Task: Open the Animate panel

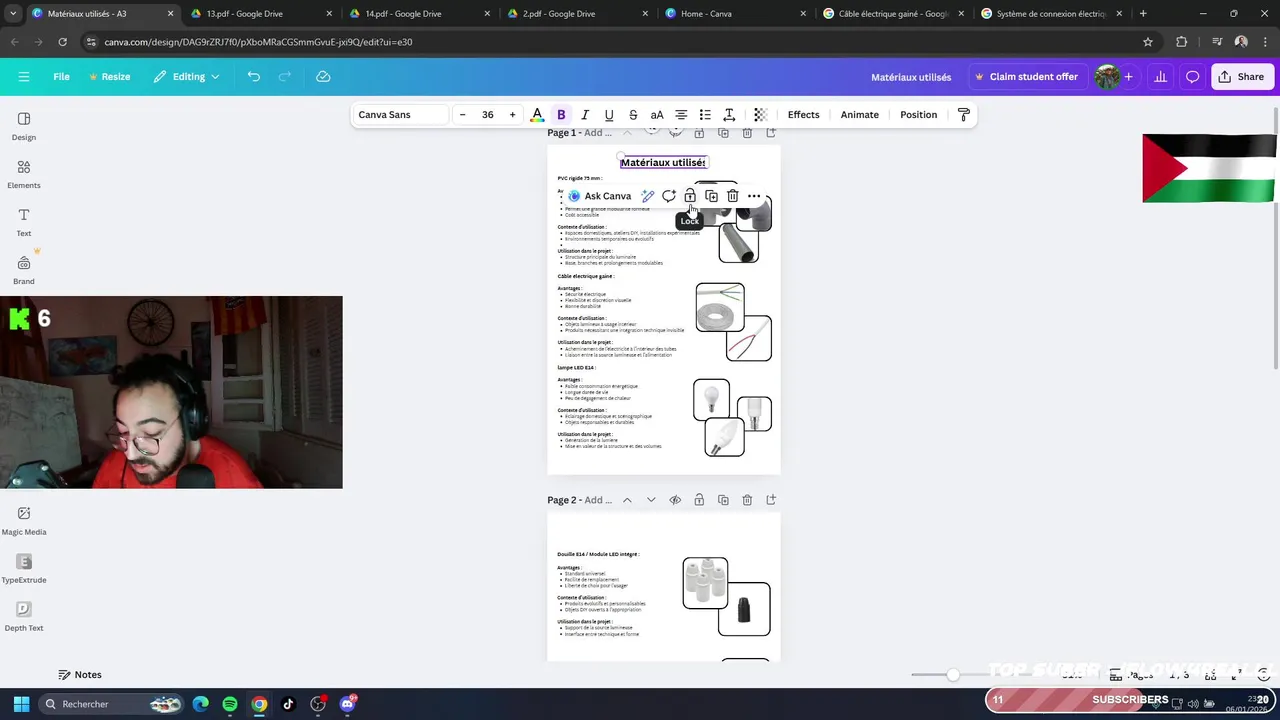Action: click(x=859, y=115)
